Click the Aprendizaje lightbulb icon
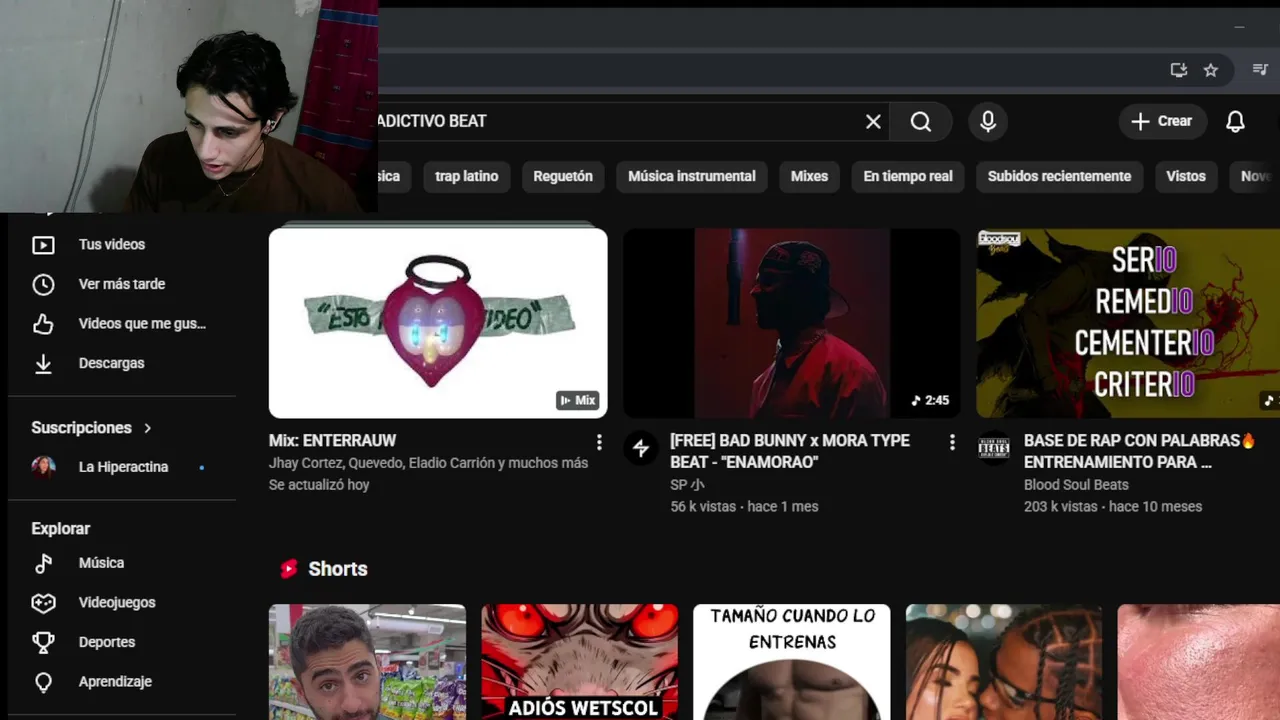 click(43, 682)
